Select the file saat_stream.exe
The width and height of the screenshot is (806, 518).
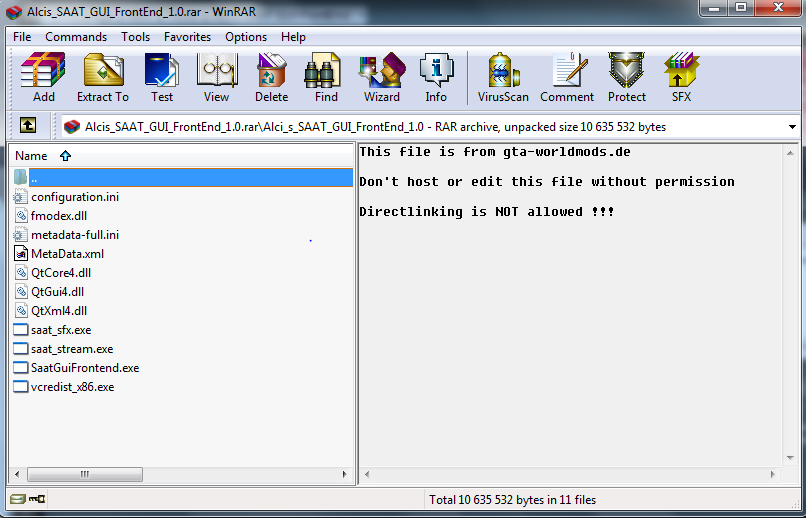pyautogui.click(x=72, y=349)
